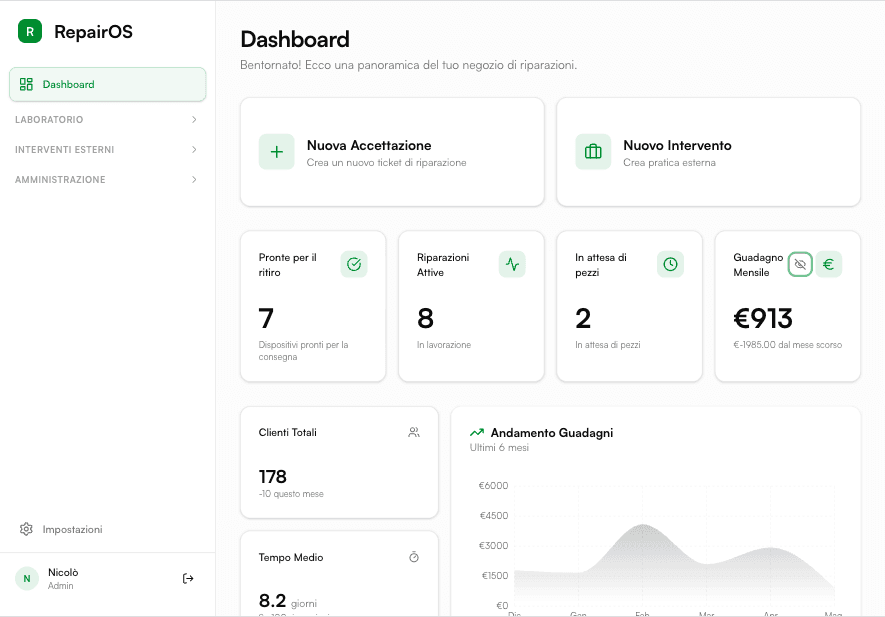Click the INTERVENTI ESTERNI label

(64, 150)
